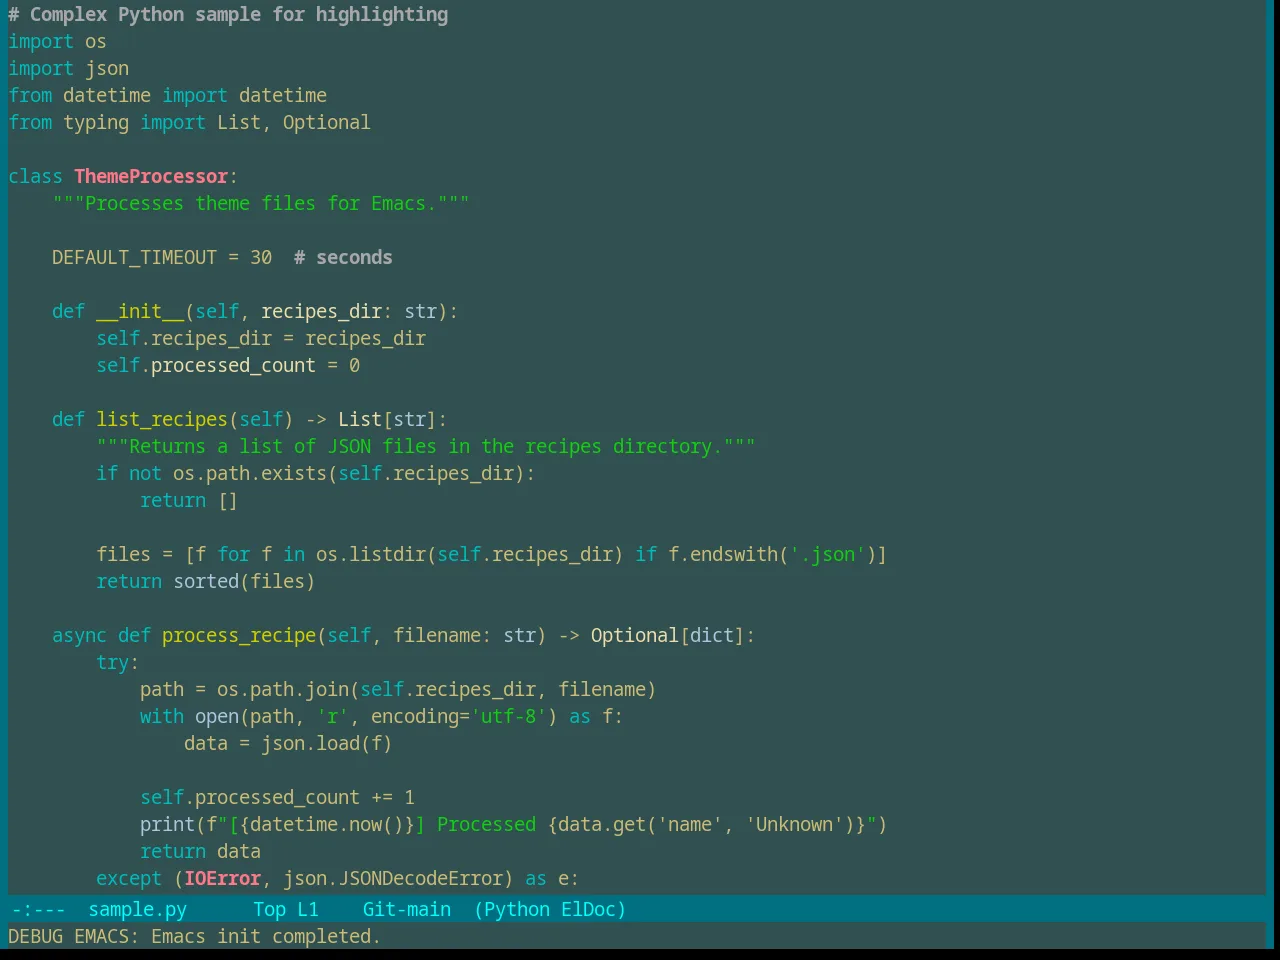Click the 'return data' line
This screenshot has height=960, width=1280.
[200, 851]
